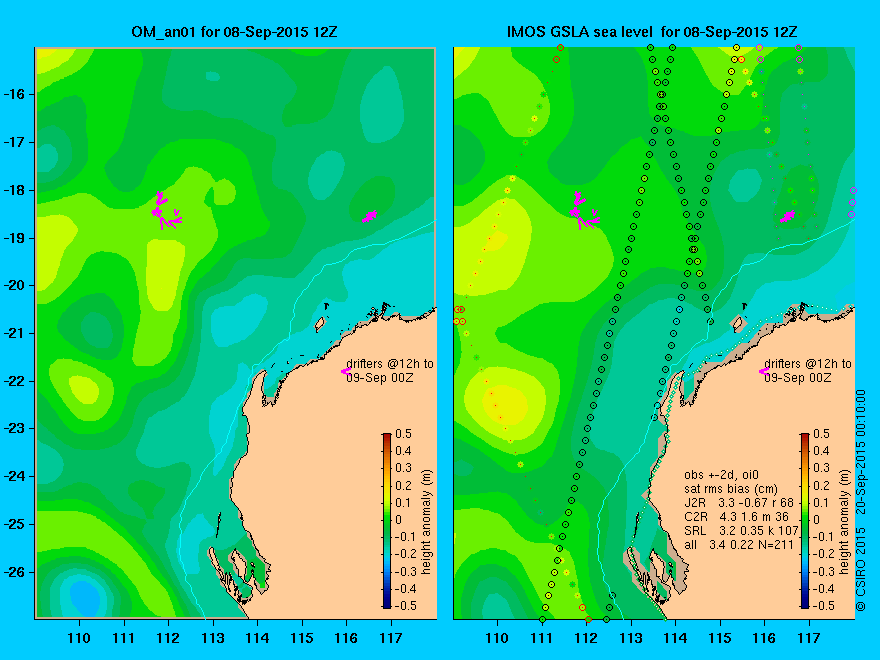Select the magenta drifter cluster near 112E in right map
Viewport: 880px width, 660px height.
tap(584, 212)
